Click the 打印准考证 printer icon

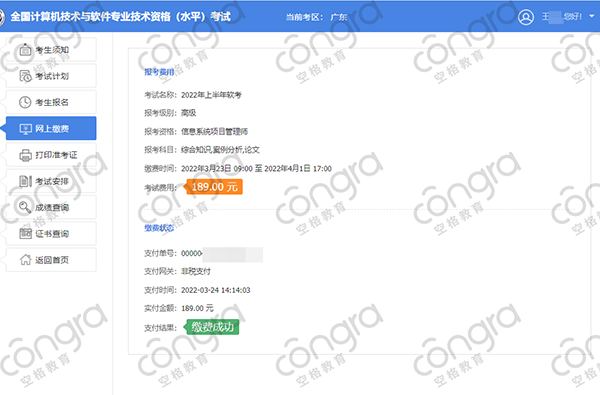click(x=25, y=155)
